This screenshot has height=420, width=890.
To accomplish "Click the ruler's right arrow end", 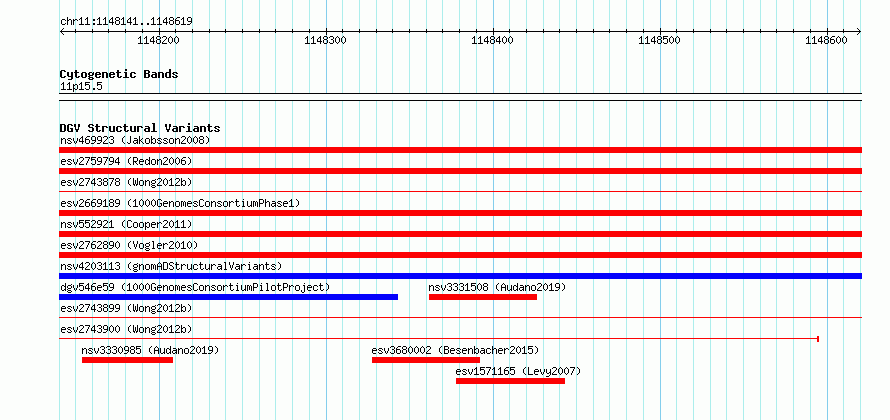I will tap(859, 32).
